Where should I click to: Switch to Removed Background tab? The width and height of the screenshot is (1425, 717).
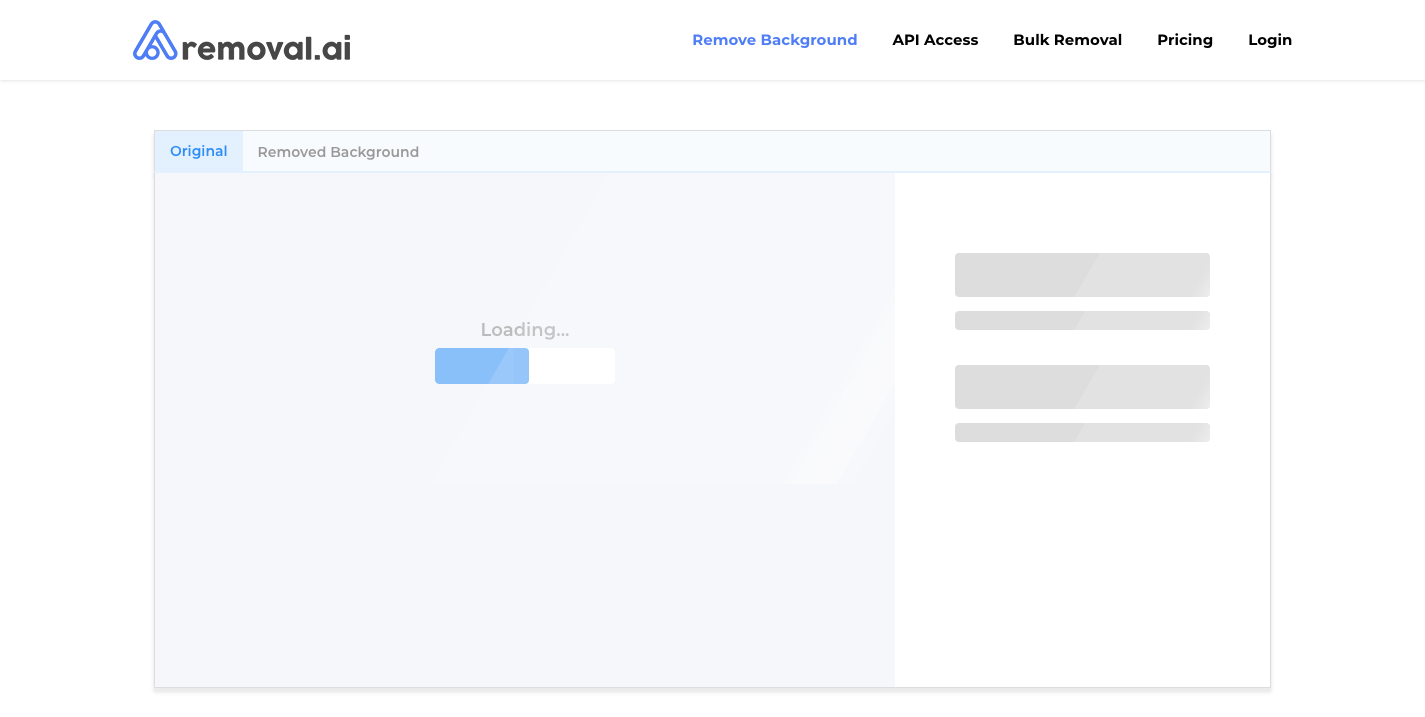pos(338,152)
